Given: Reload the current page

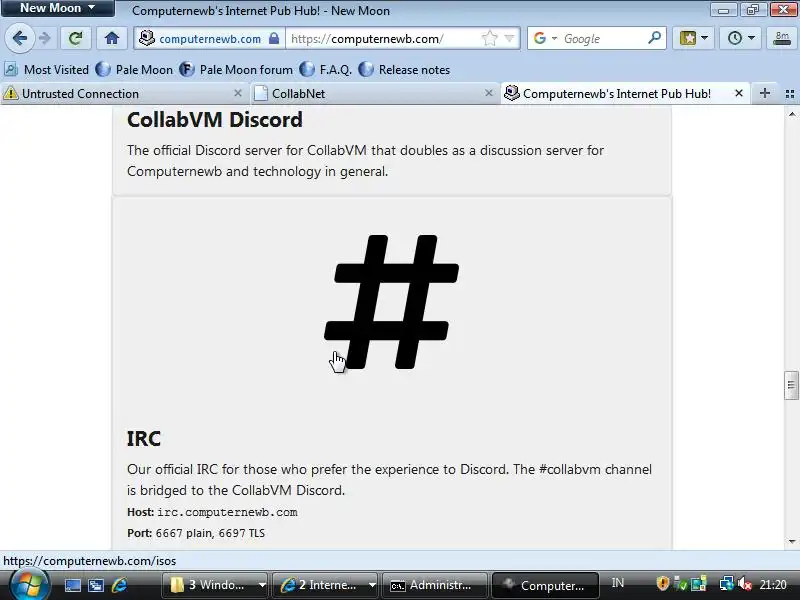Looking at the screenshot, I should click(76, 38).
